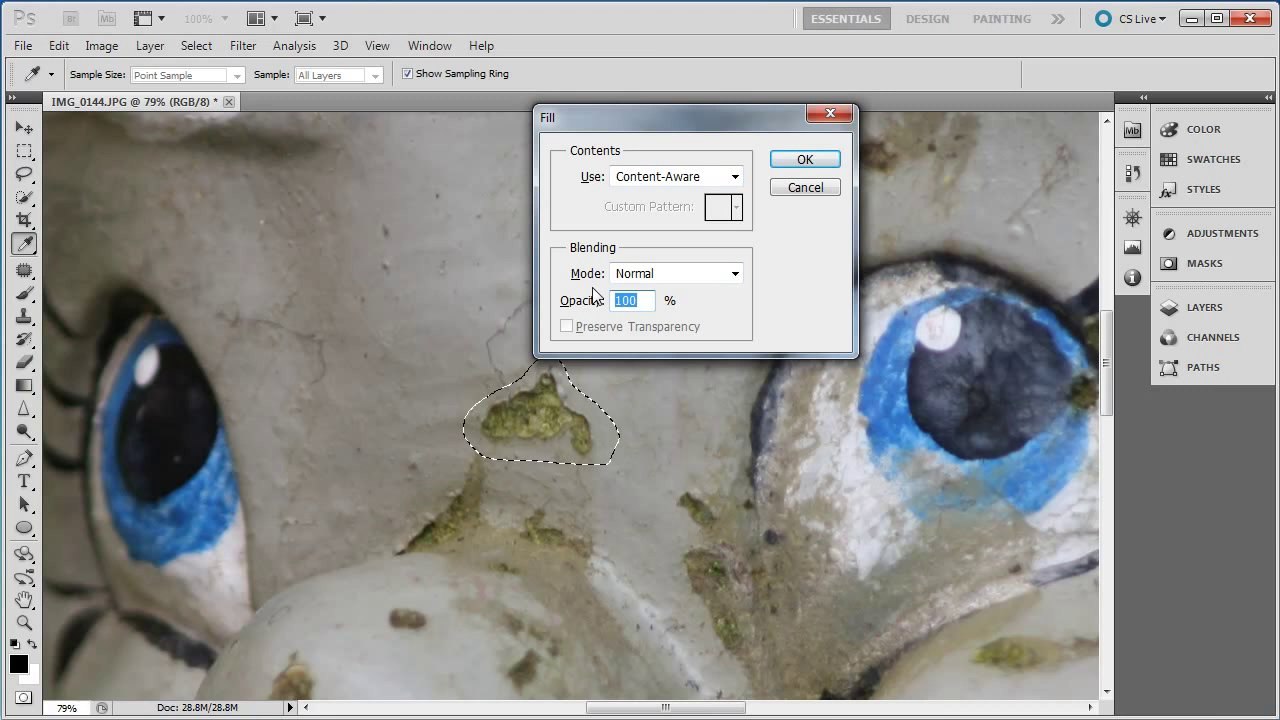The width and height of the screenshot is (1280, 720).
Task: Open the Edit menu
Action: [59, 46]
